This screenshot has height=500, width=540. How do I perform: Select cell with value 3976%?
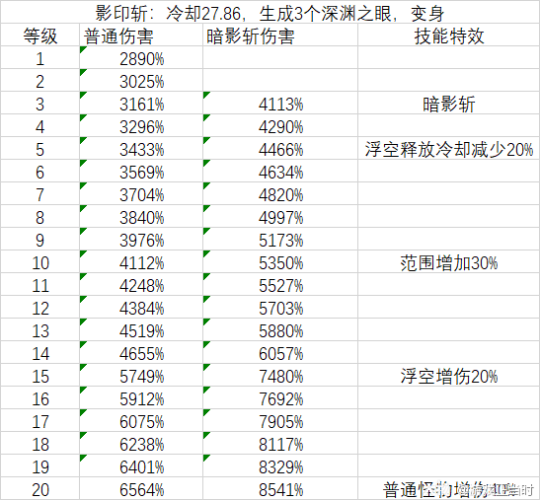pyautogui.click(x=141, y=239)
